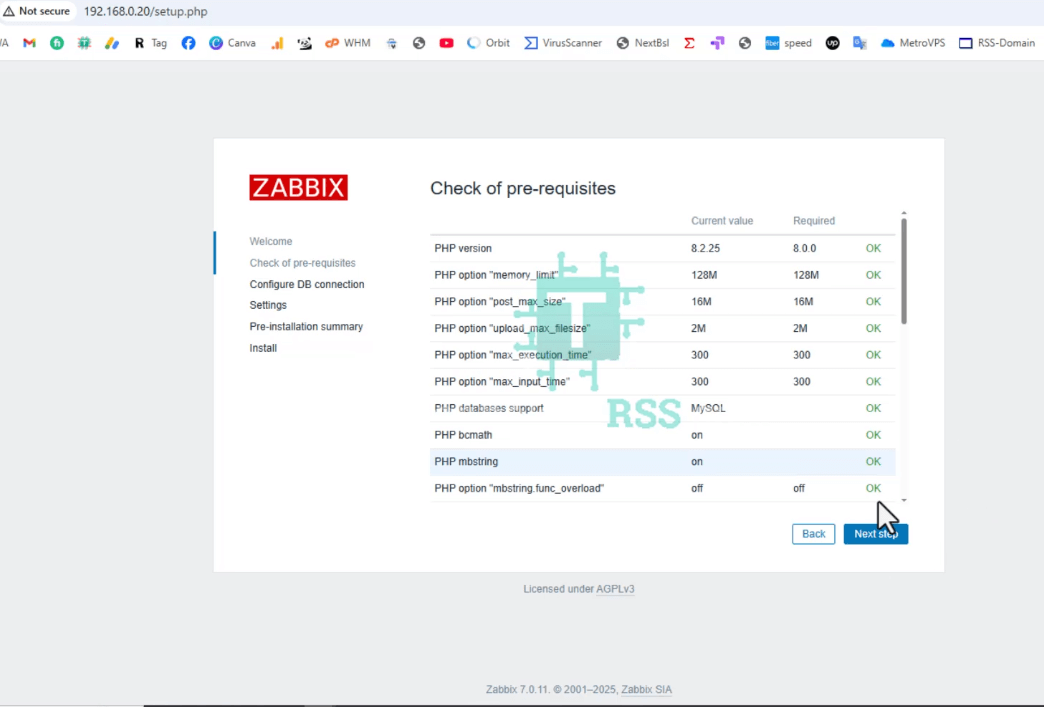Select Install step in sidebar
The width and height of the screenshot is (1044, 707).
click(x=263, y=348)
